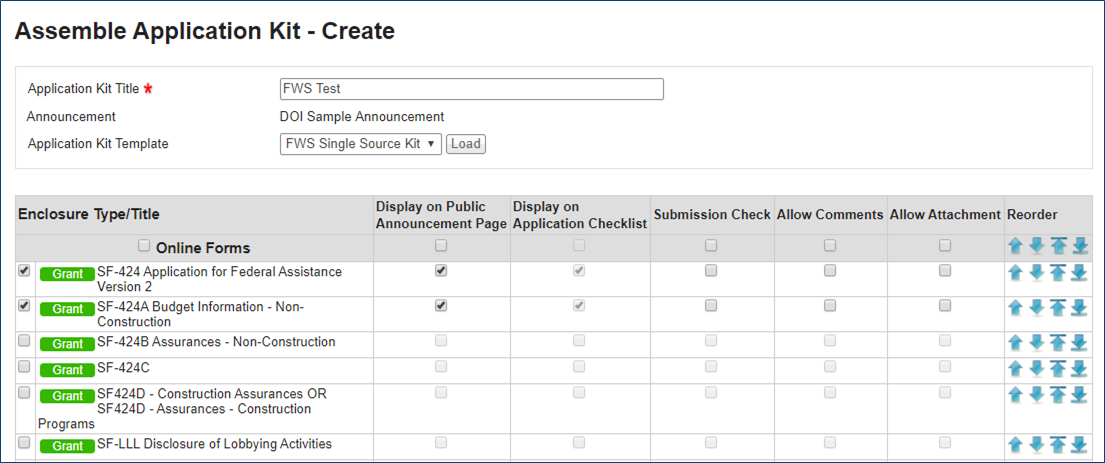Screen dimensions: 1105x463
Task: Move SF-424C row to bottom
Action: coord(1079,369)
